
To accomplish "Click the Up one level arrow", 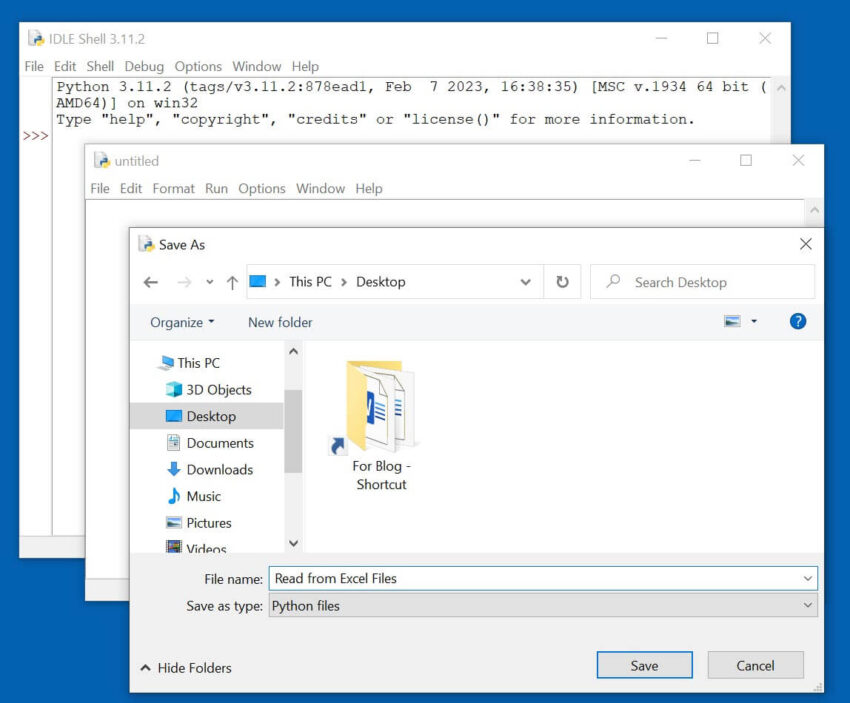I will click(x=232, y=283).
